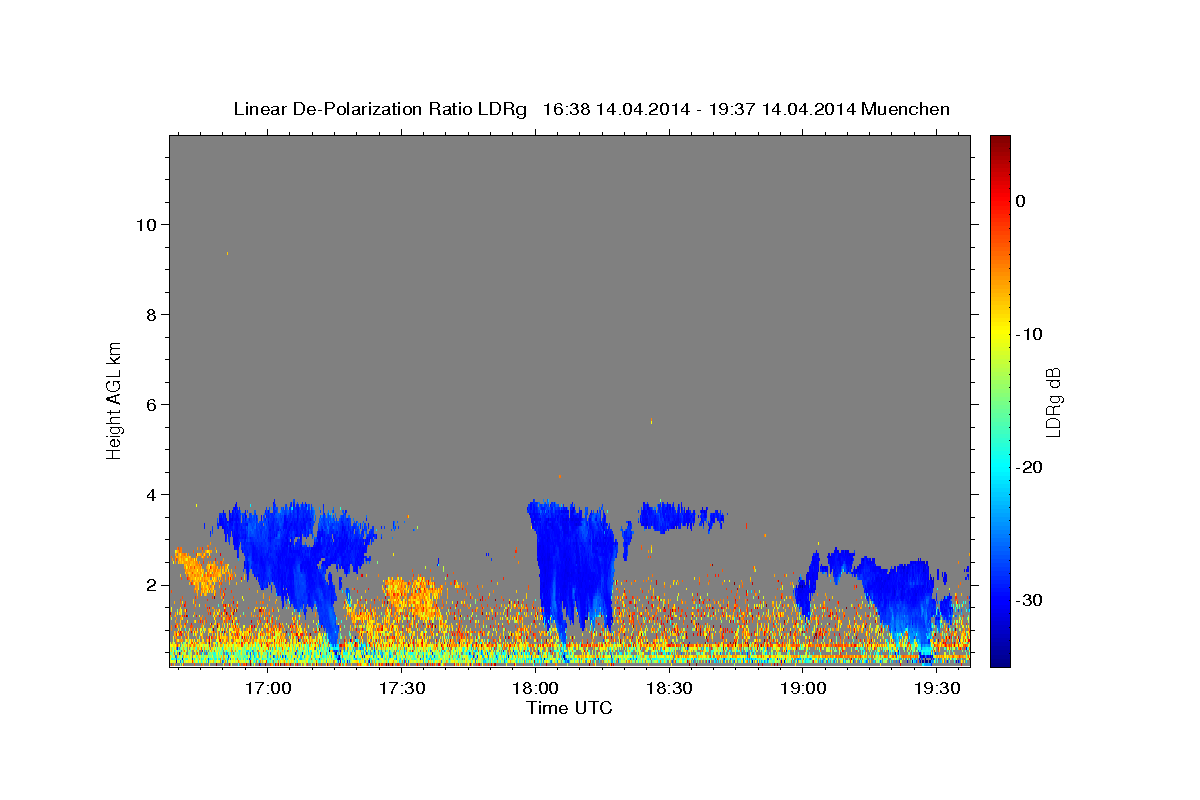Click the '19:00' time tick label
The width and height of the screenshot is (1200, 800).
(x=802, y=688)
